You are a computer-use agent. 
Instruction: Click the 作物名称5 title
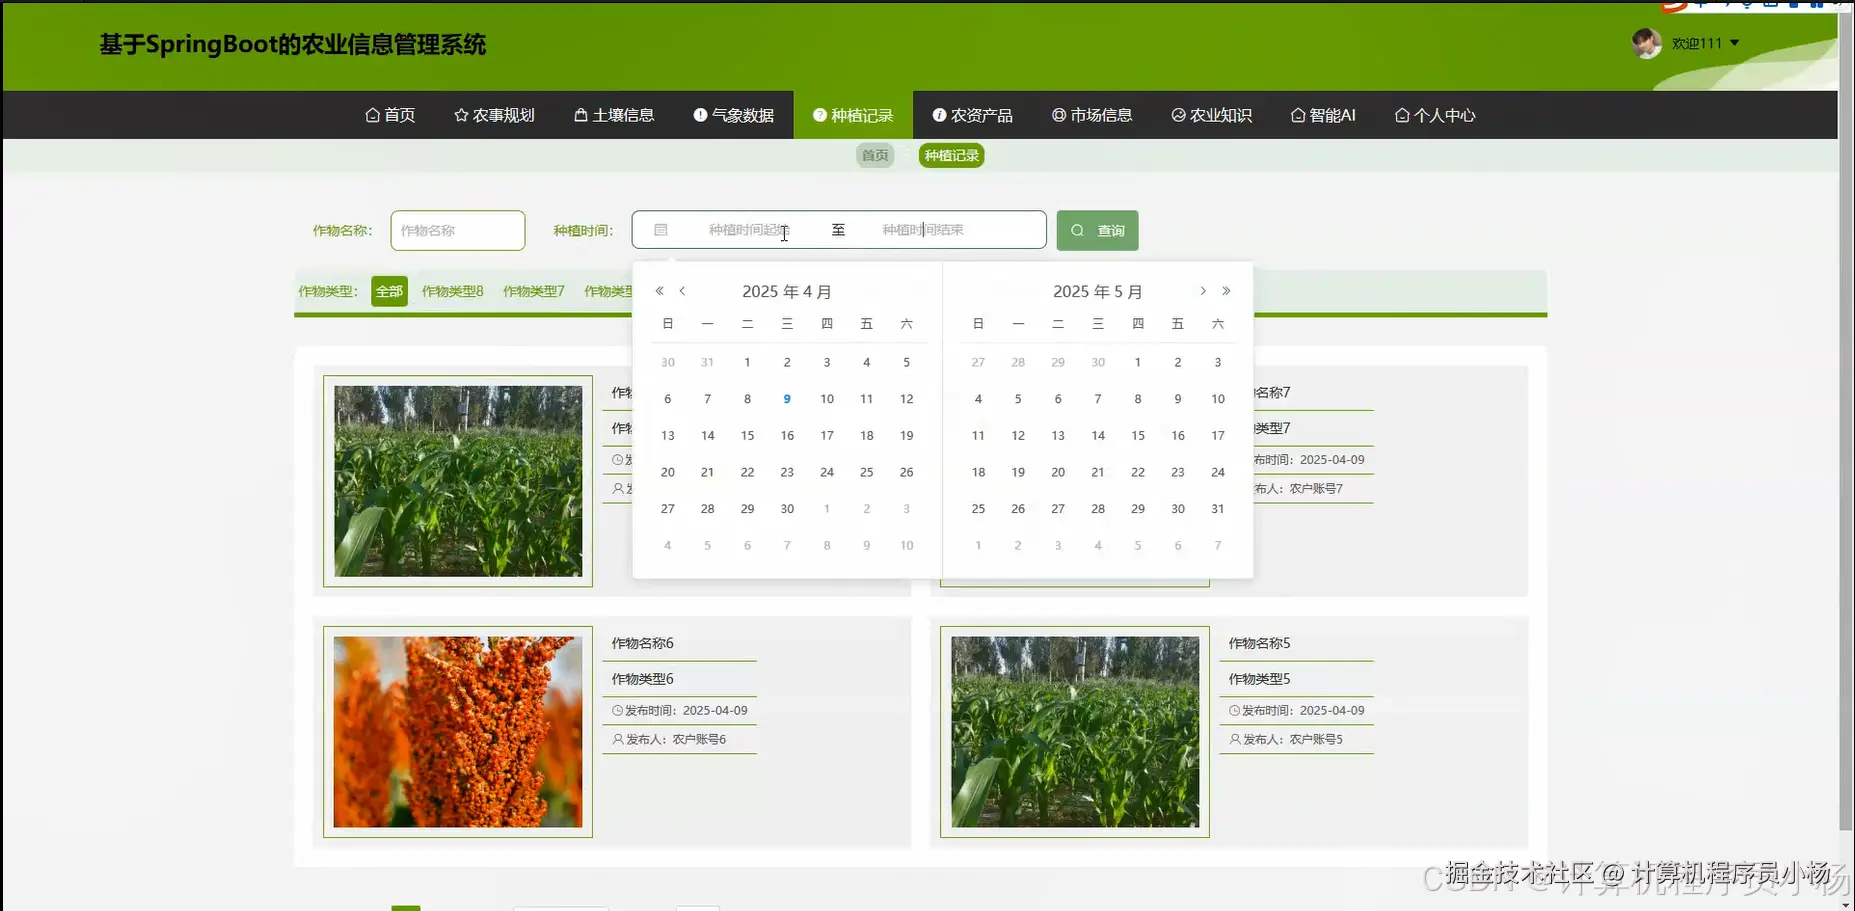1260,643
